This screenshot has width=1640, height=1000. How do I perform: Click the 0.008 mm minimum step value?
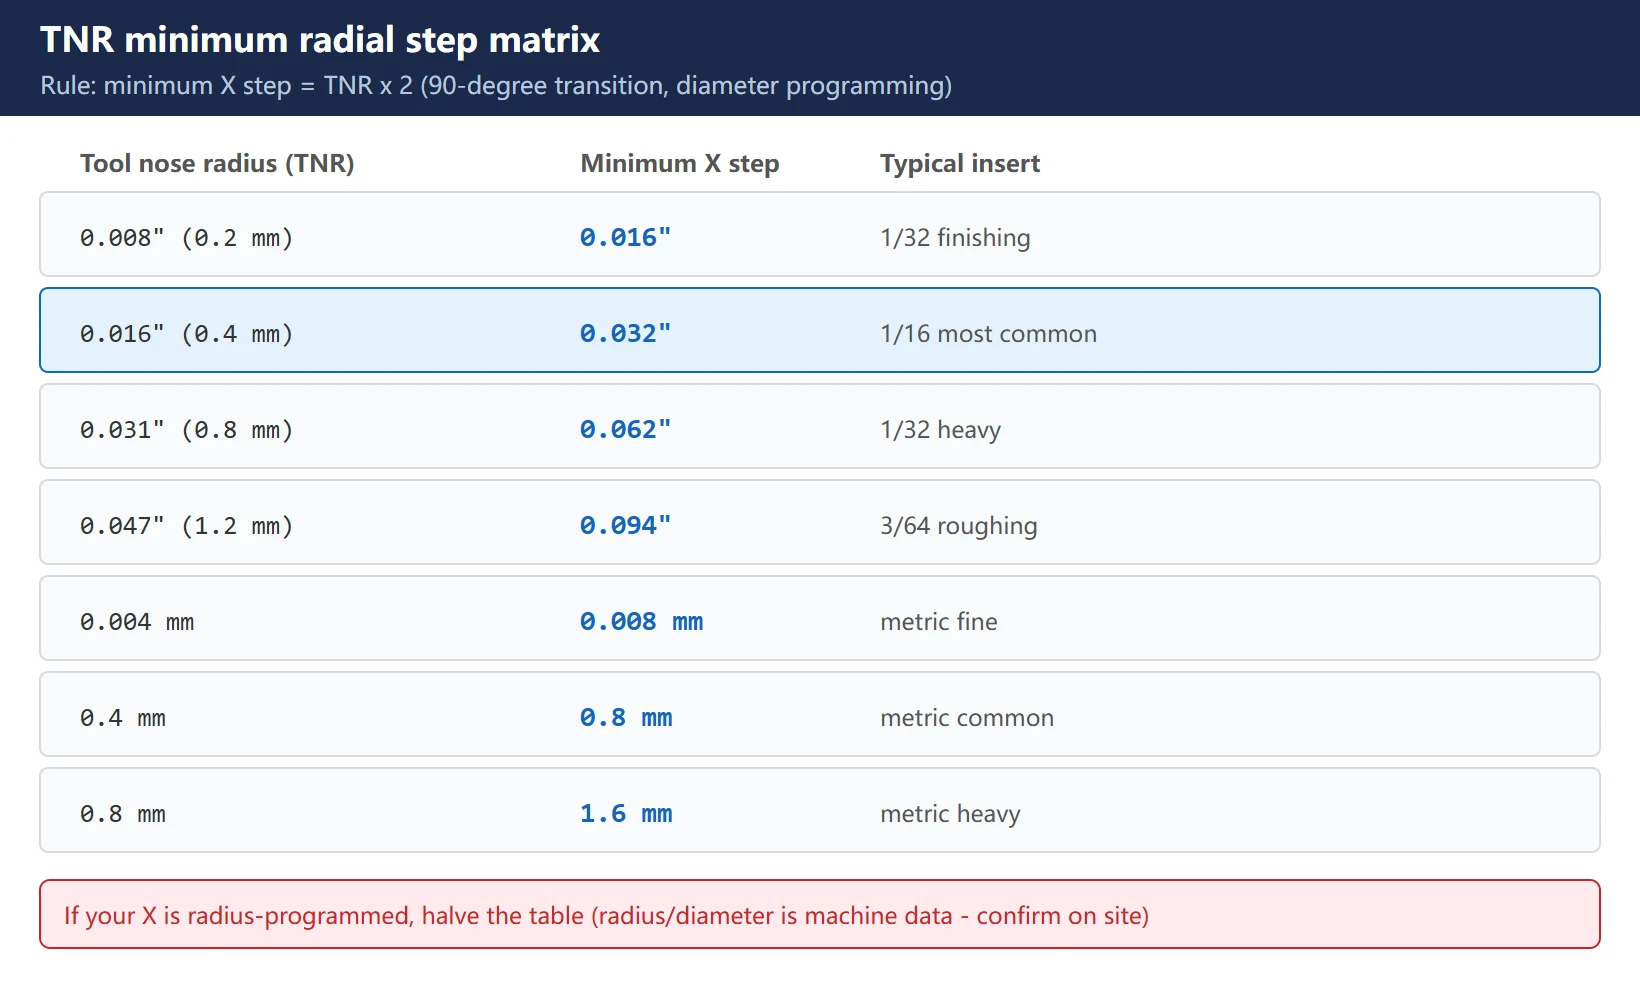click(642, 622)
